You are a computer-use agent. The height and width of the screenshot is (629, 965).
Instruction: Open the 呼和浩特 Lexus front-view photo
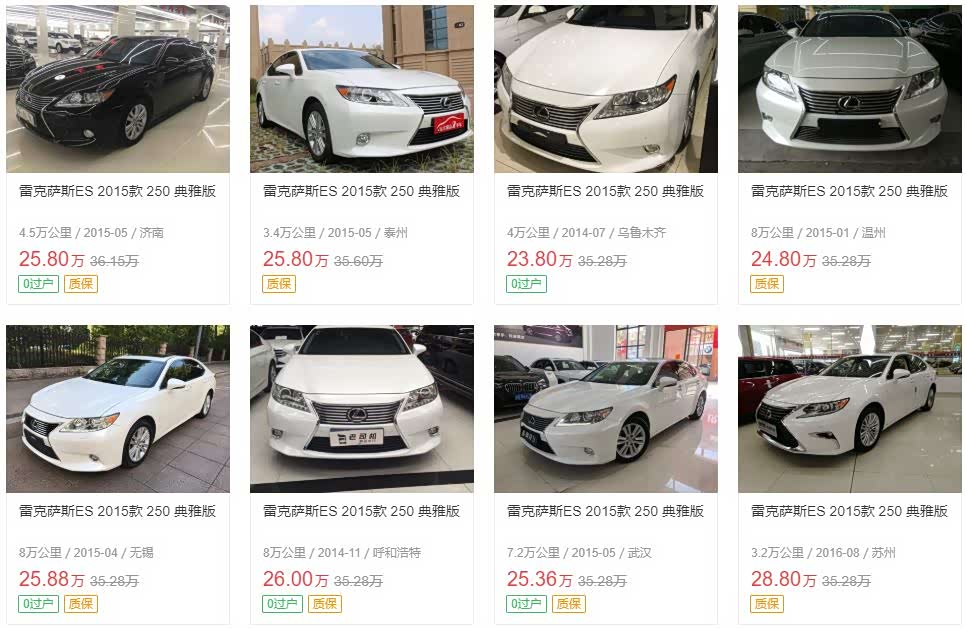[362, 409]
